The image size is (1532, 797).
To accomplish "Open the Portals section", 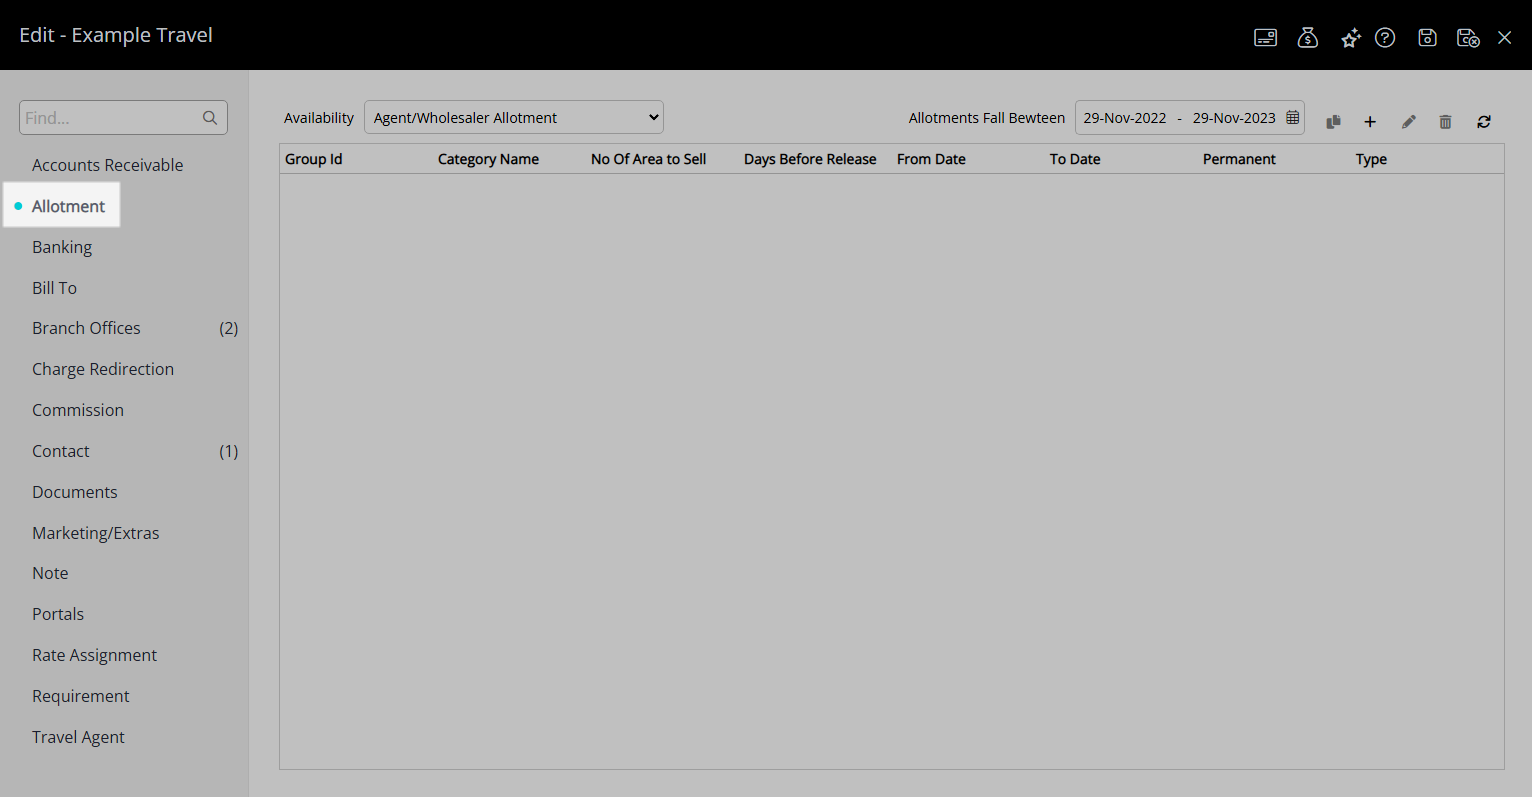I will [x=58, y=614].
